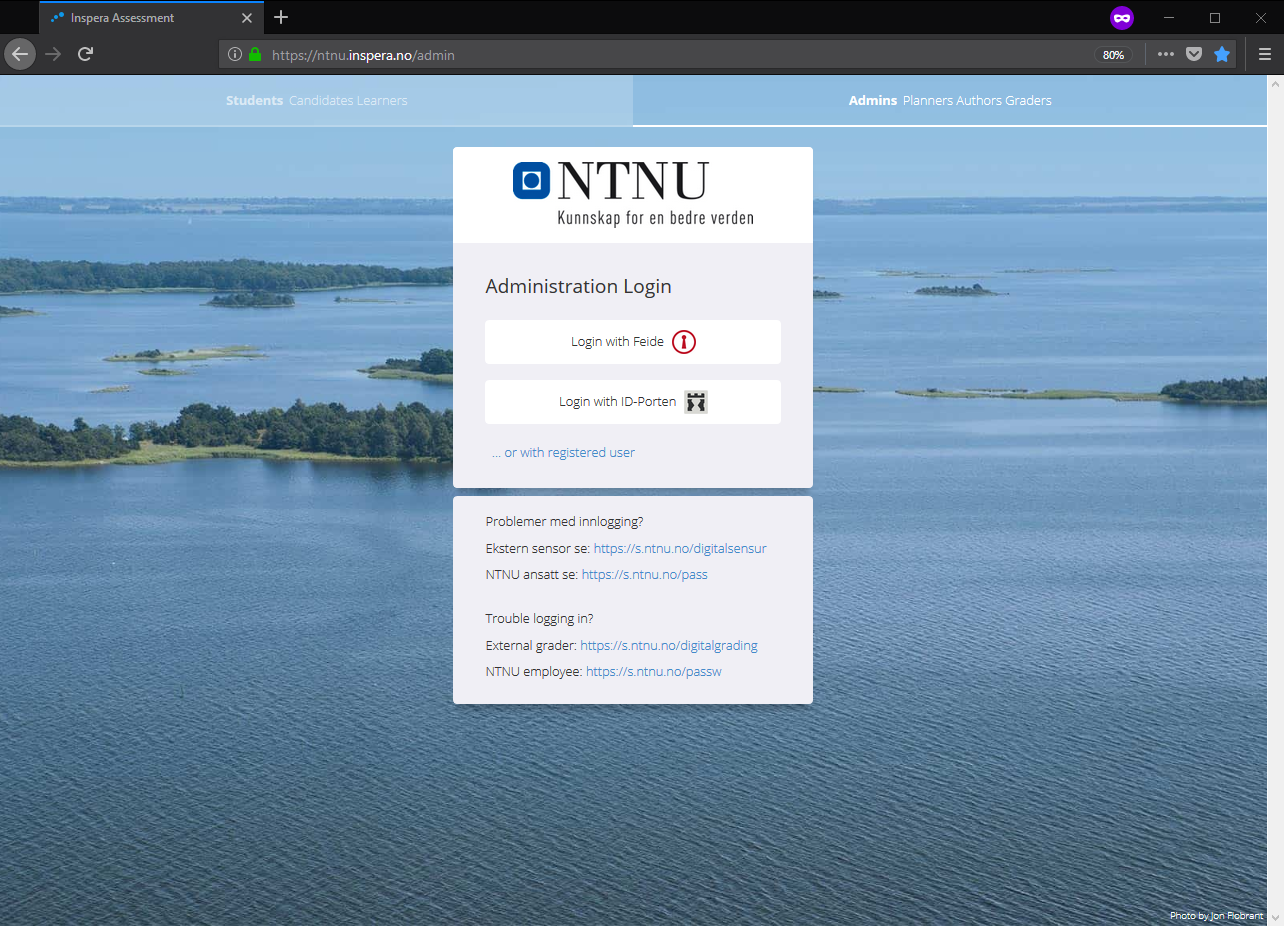
Task: Click 'Kunnskap for en bedre verden' tagline
Action: [655, 217]
